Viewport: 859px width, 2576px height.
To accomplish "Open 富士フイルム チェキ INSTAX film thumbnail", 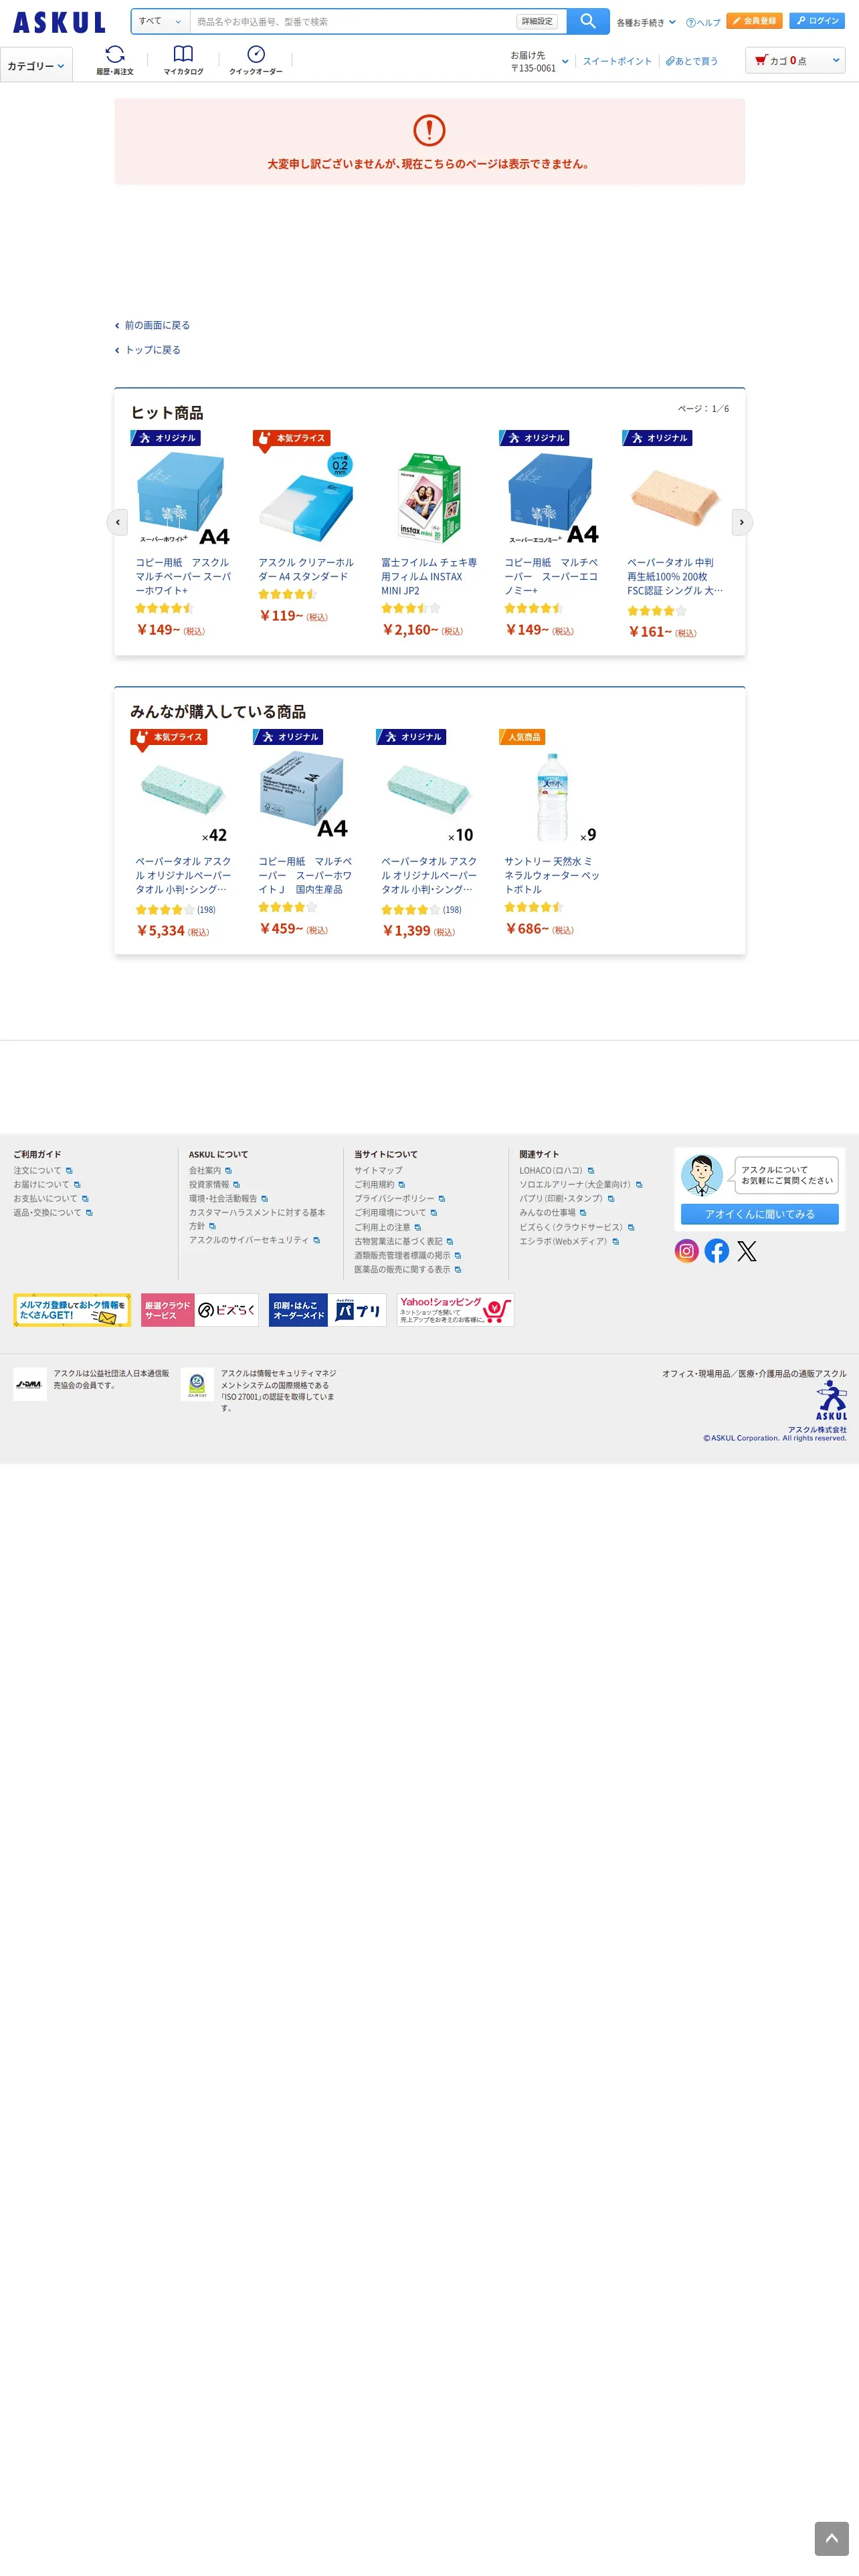I will [429, 497].
